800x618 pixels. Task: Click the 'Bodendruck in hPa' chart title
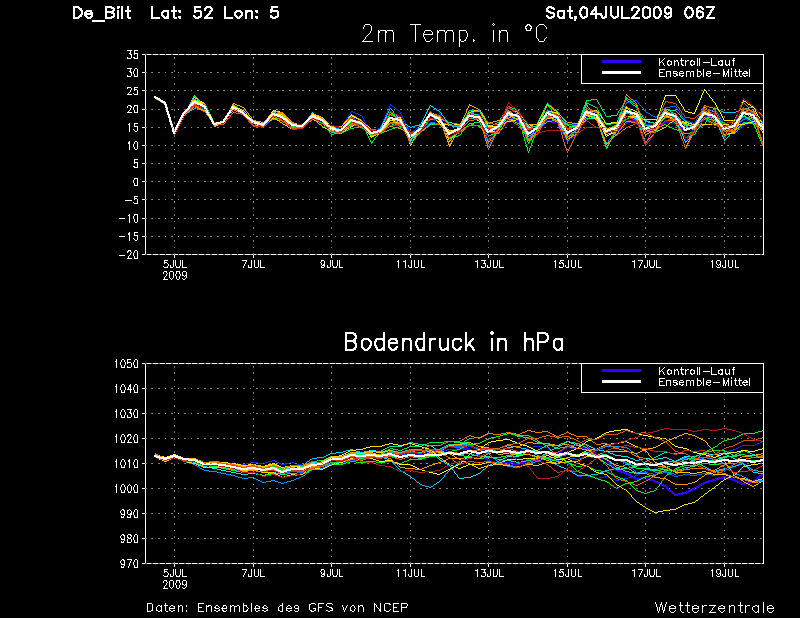click(x=454, y=342)
